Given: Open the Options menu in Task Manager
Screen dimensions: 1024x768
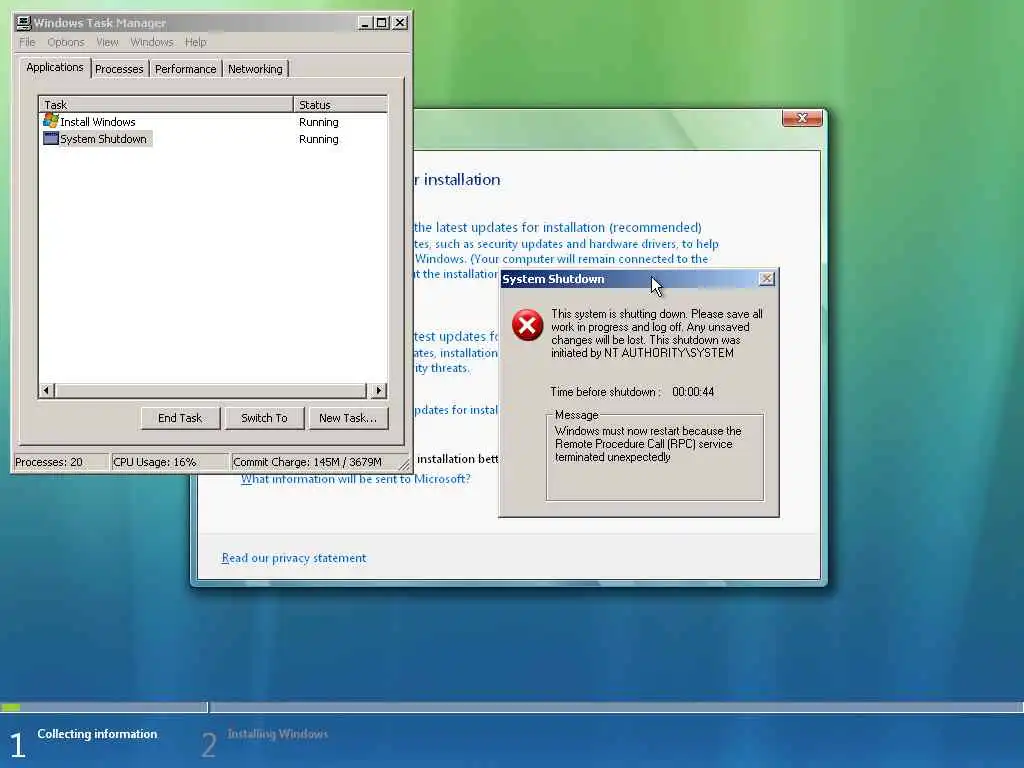Looking at the screenshot, I should pyautogui.click(x=65, y=42).
